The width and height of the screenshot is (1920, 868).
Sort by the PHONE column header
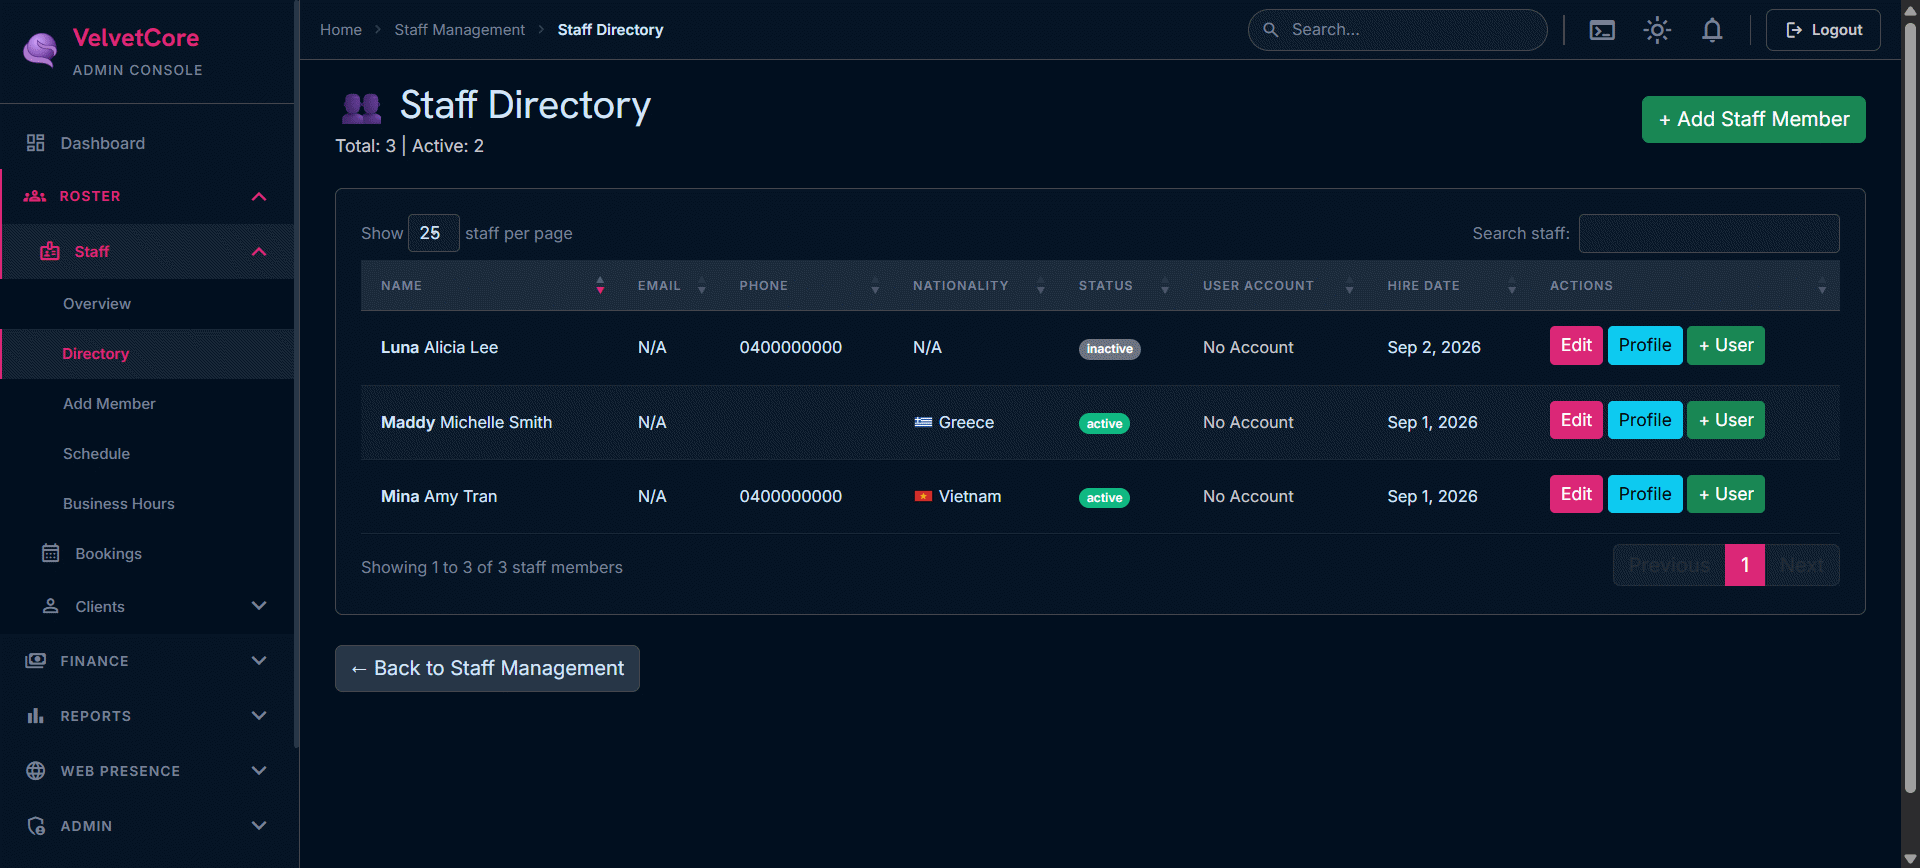(806, 286)
